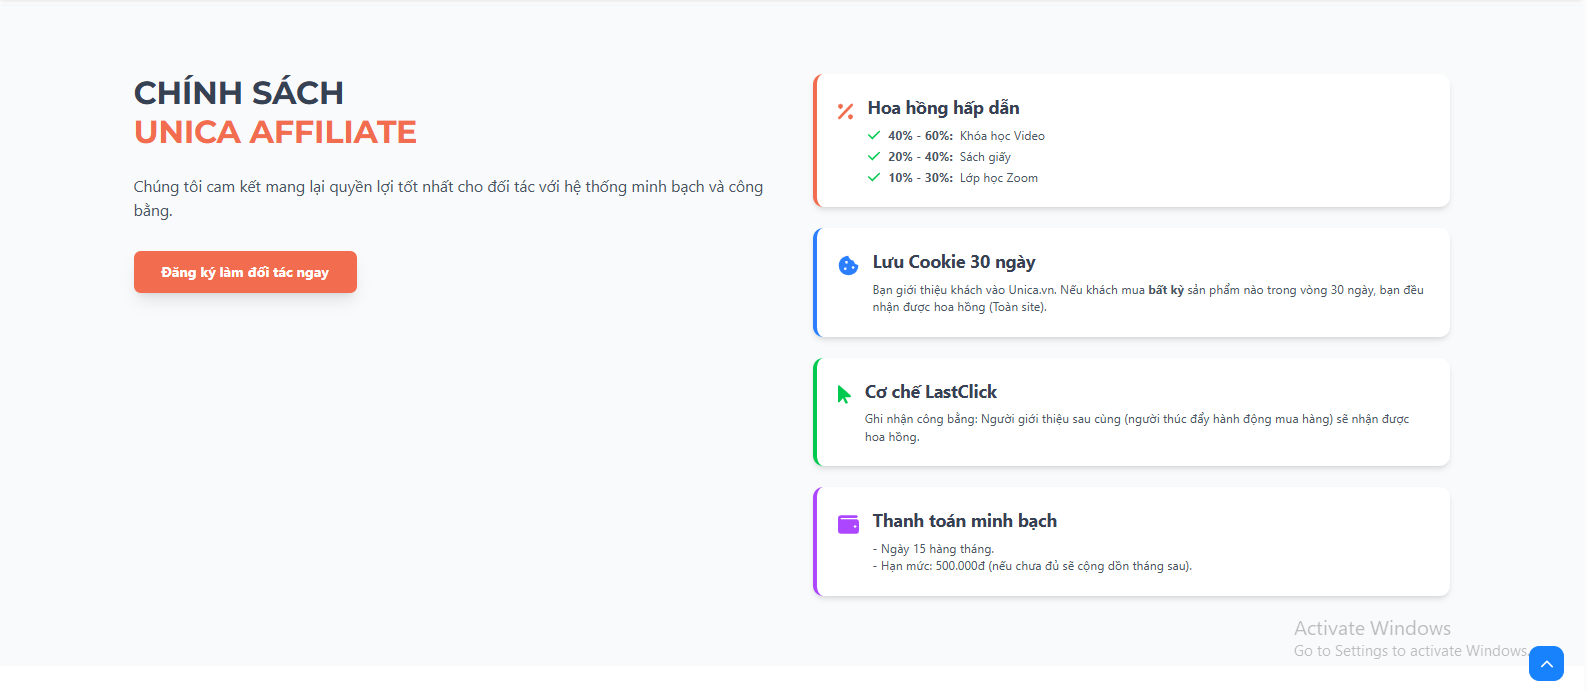Click the green cursor LastClick icon
The height and width of the screenshot is (690, 1587).
844,394
